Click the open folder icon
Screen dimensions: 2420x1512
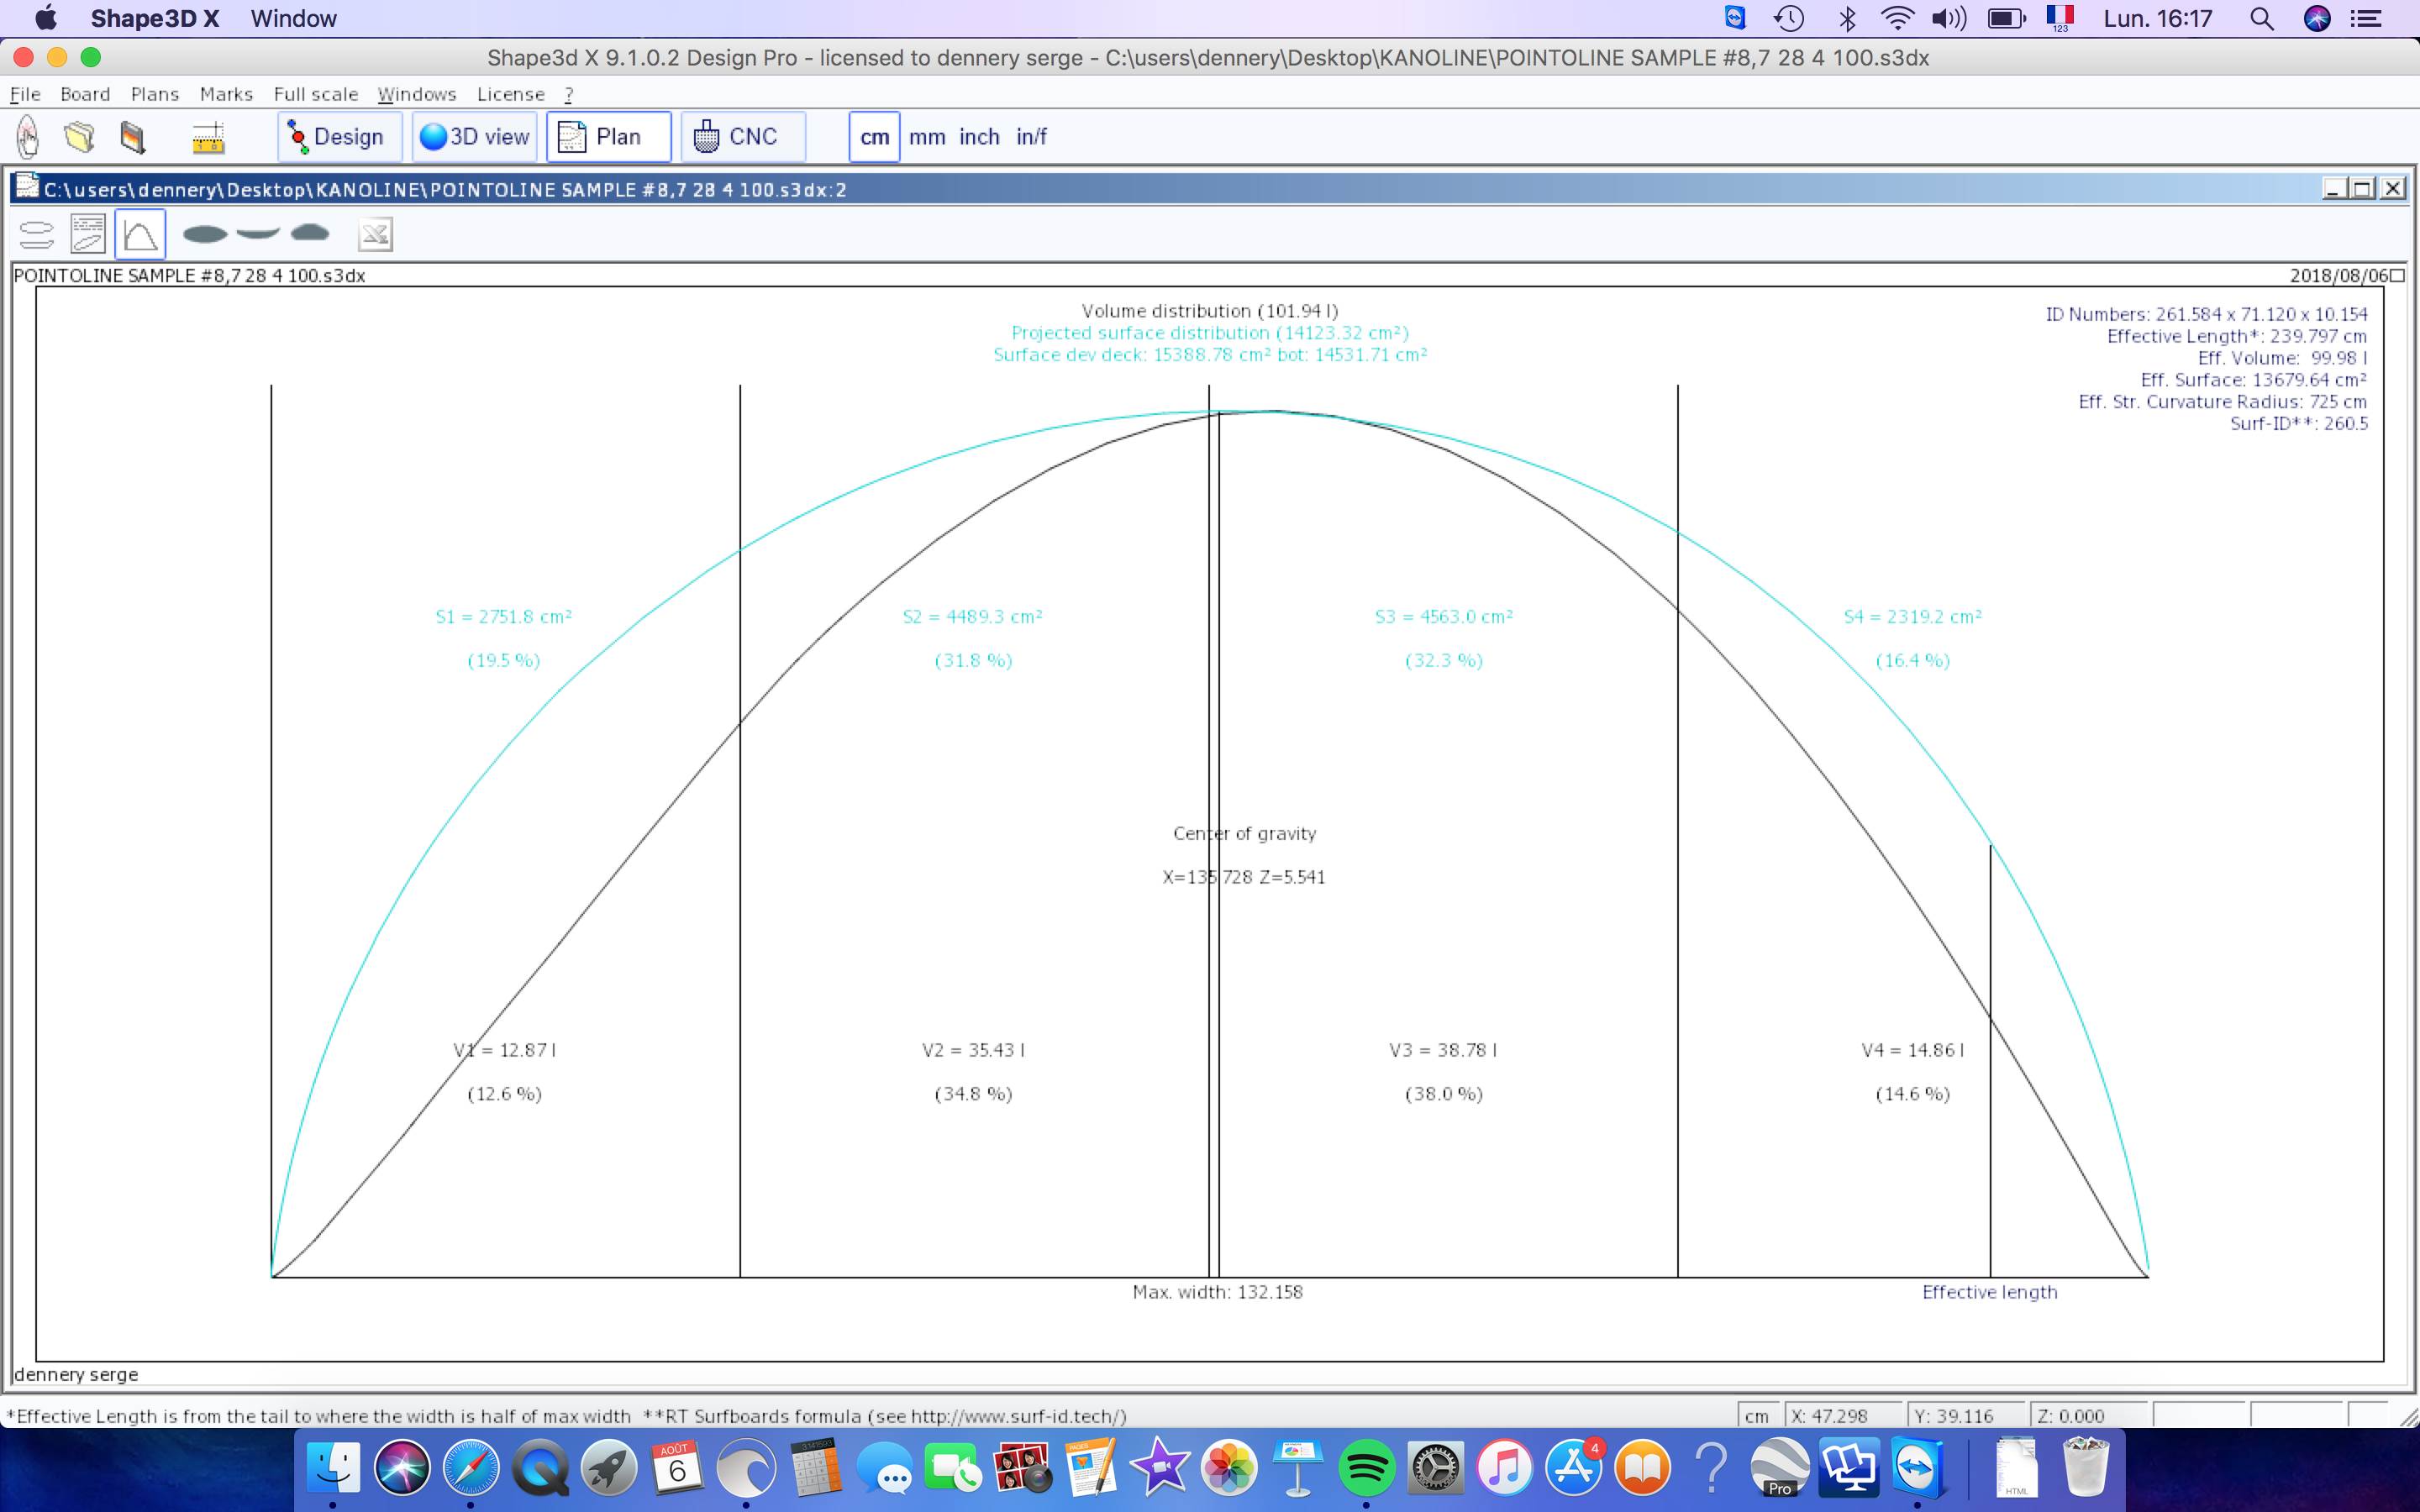click(x=79, y=137)
